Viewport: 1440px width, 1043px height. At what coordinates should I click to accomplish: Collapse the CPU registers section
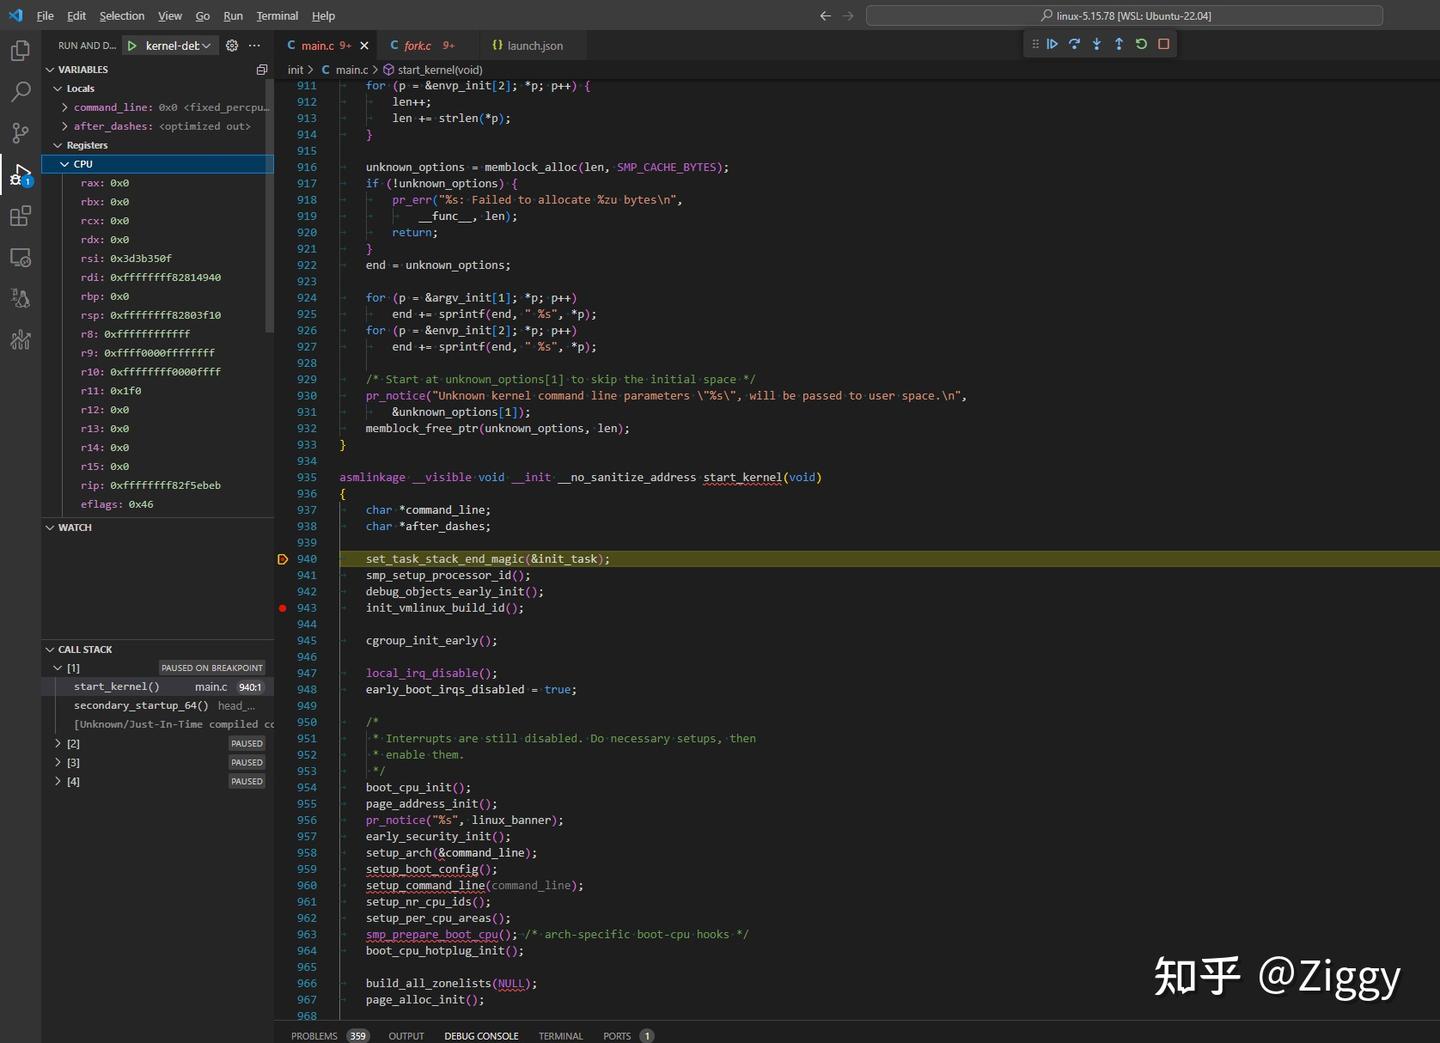tap(64, 163)
